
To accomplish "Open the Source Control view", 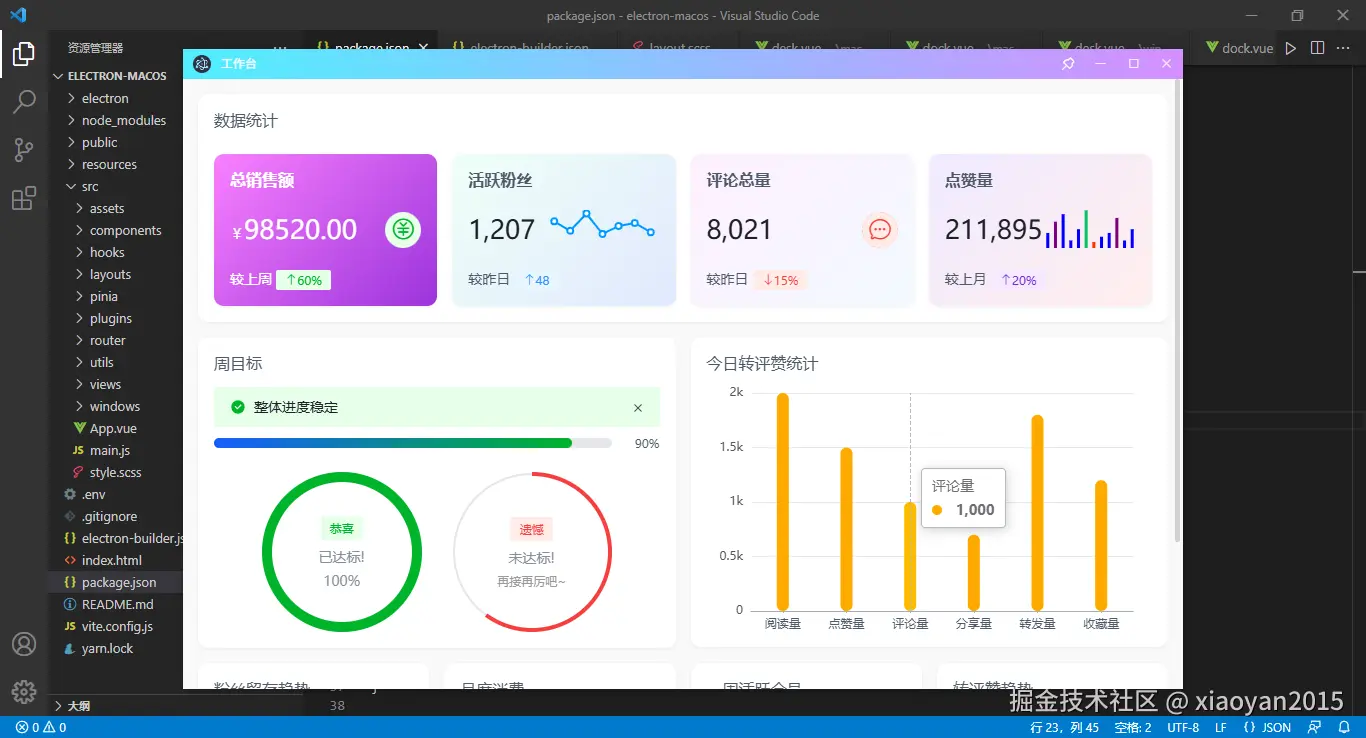I will click(24, 149).
